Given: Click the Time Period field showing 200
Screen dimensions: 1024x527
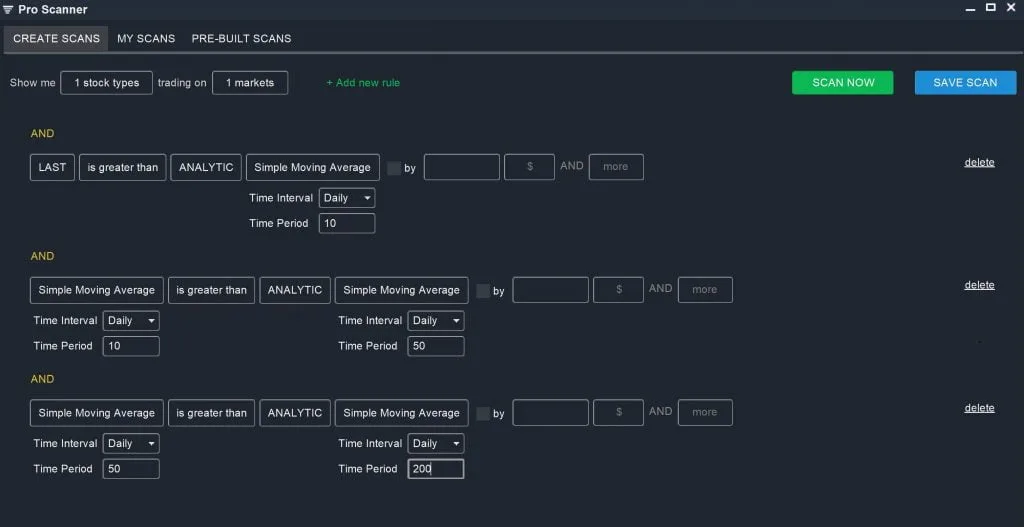Looking at the screenshot, I should pos(436,469).
